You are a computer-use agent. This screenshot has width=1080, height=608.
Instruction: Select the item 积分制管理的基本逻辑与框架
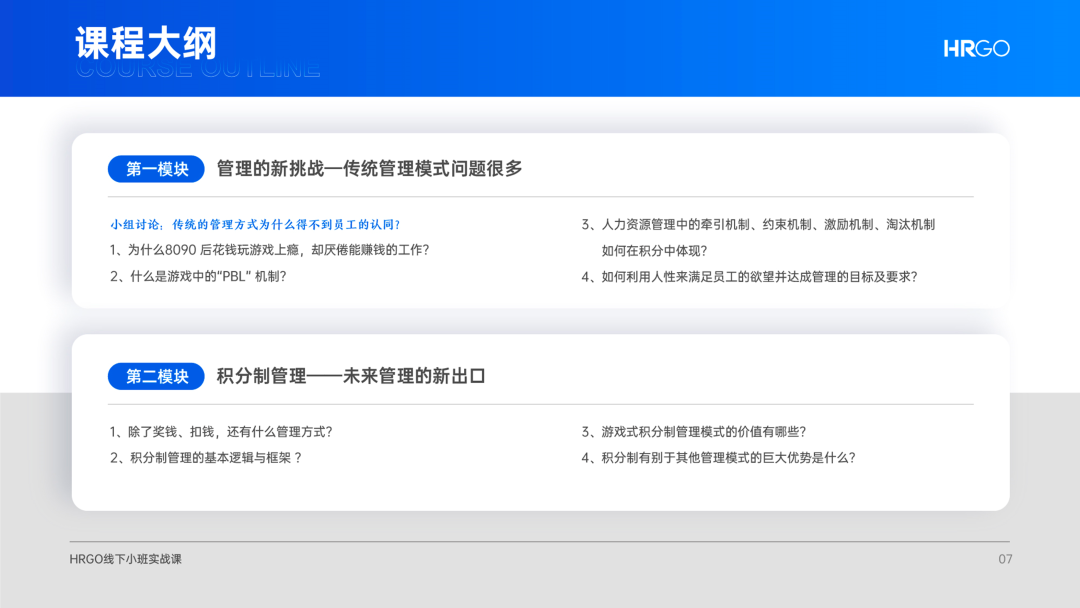(x=206, y=458)
